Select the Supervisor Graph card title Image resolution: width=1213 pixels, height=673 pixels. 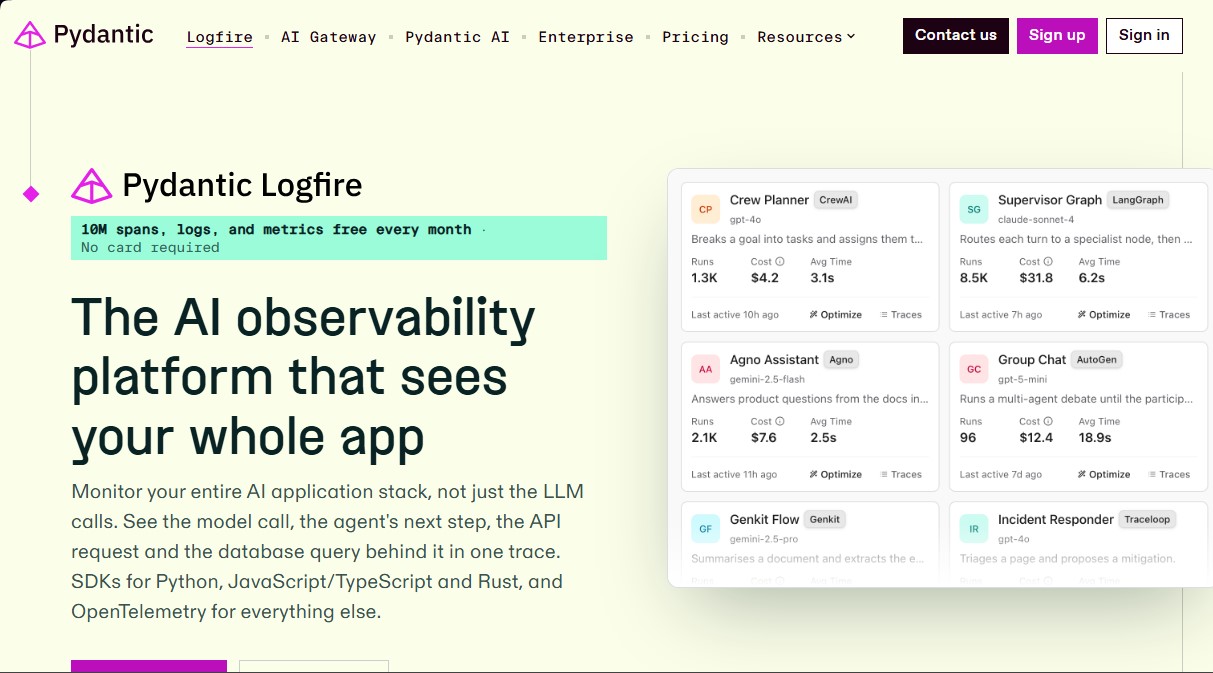click(x=1050, y=200)
